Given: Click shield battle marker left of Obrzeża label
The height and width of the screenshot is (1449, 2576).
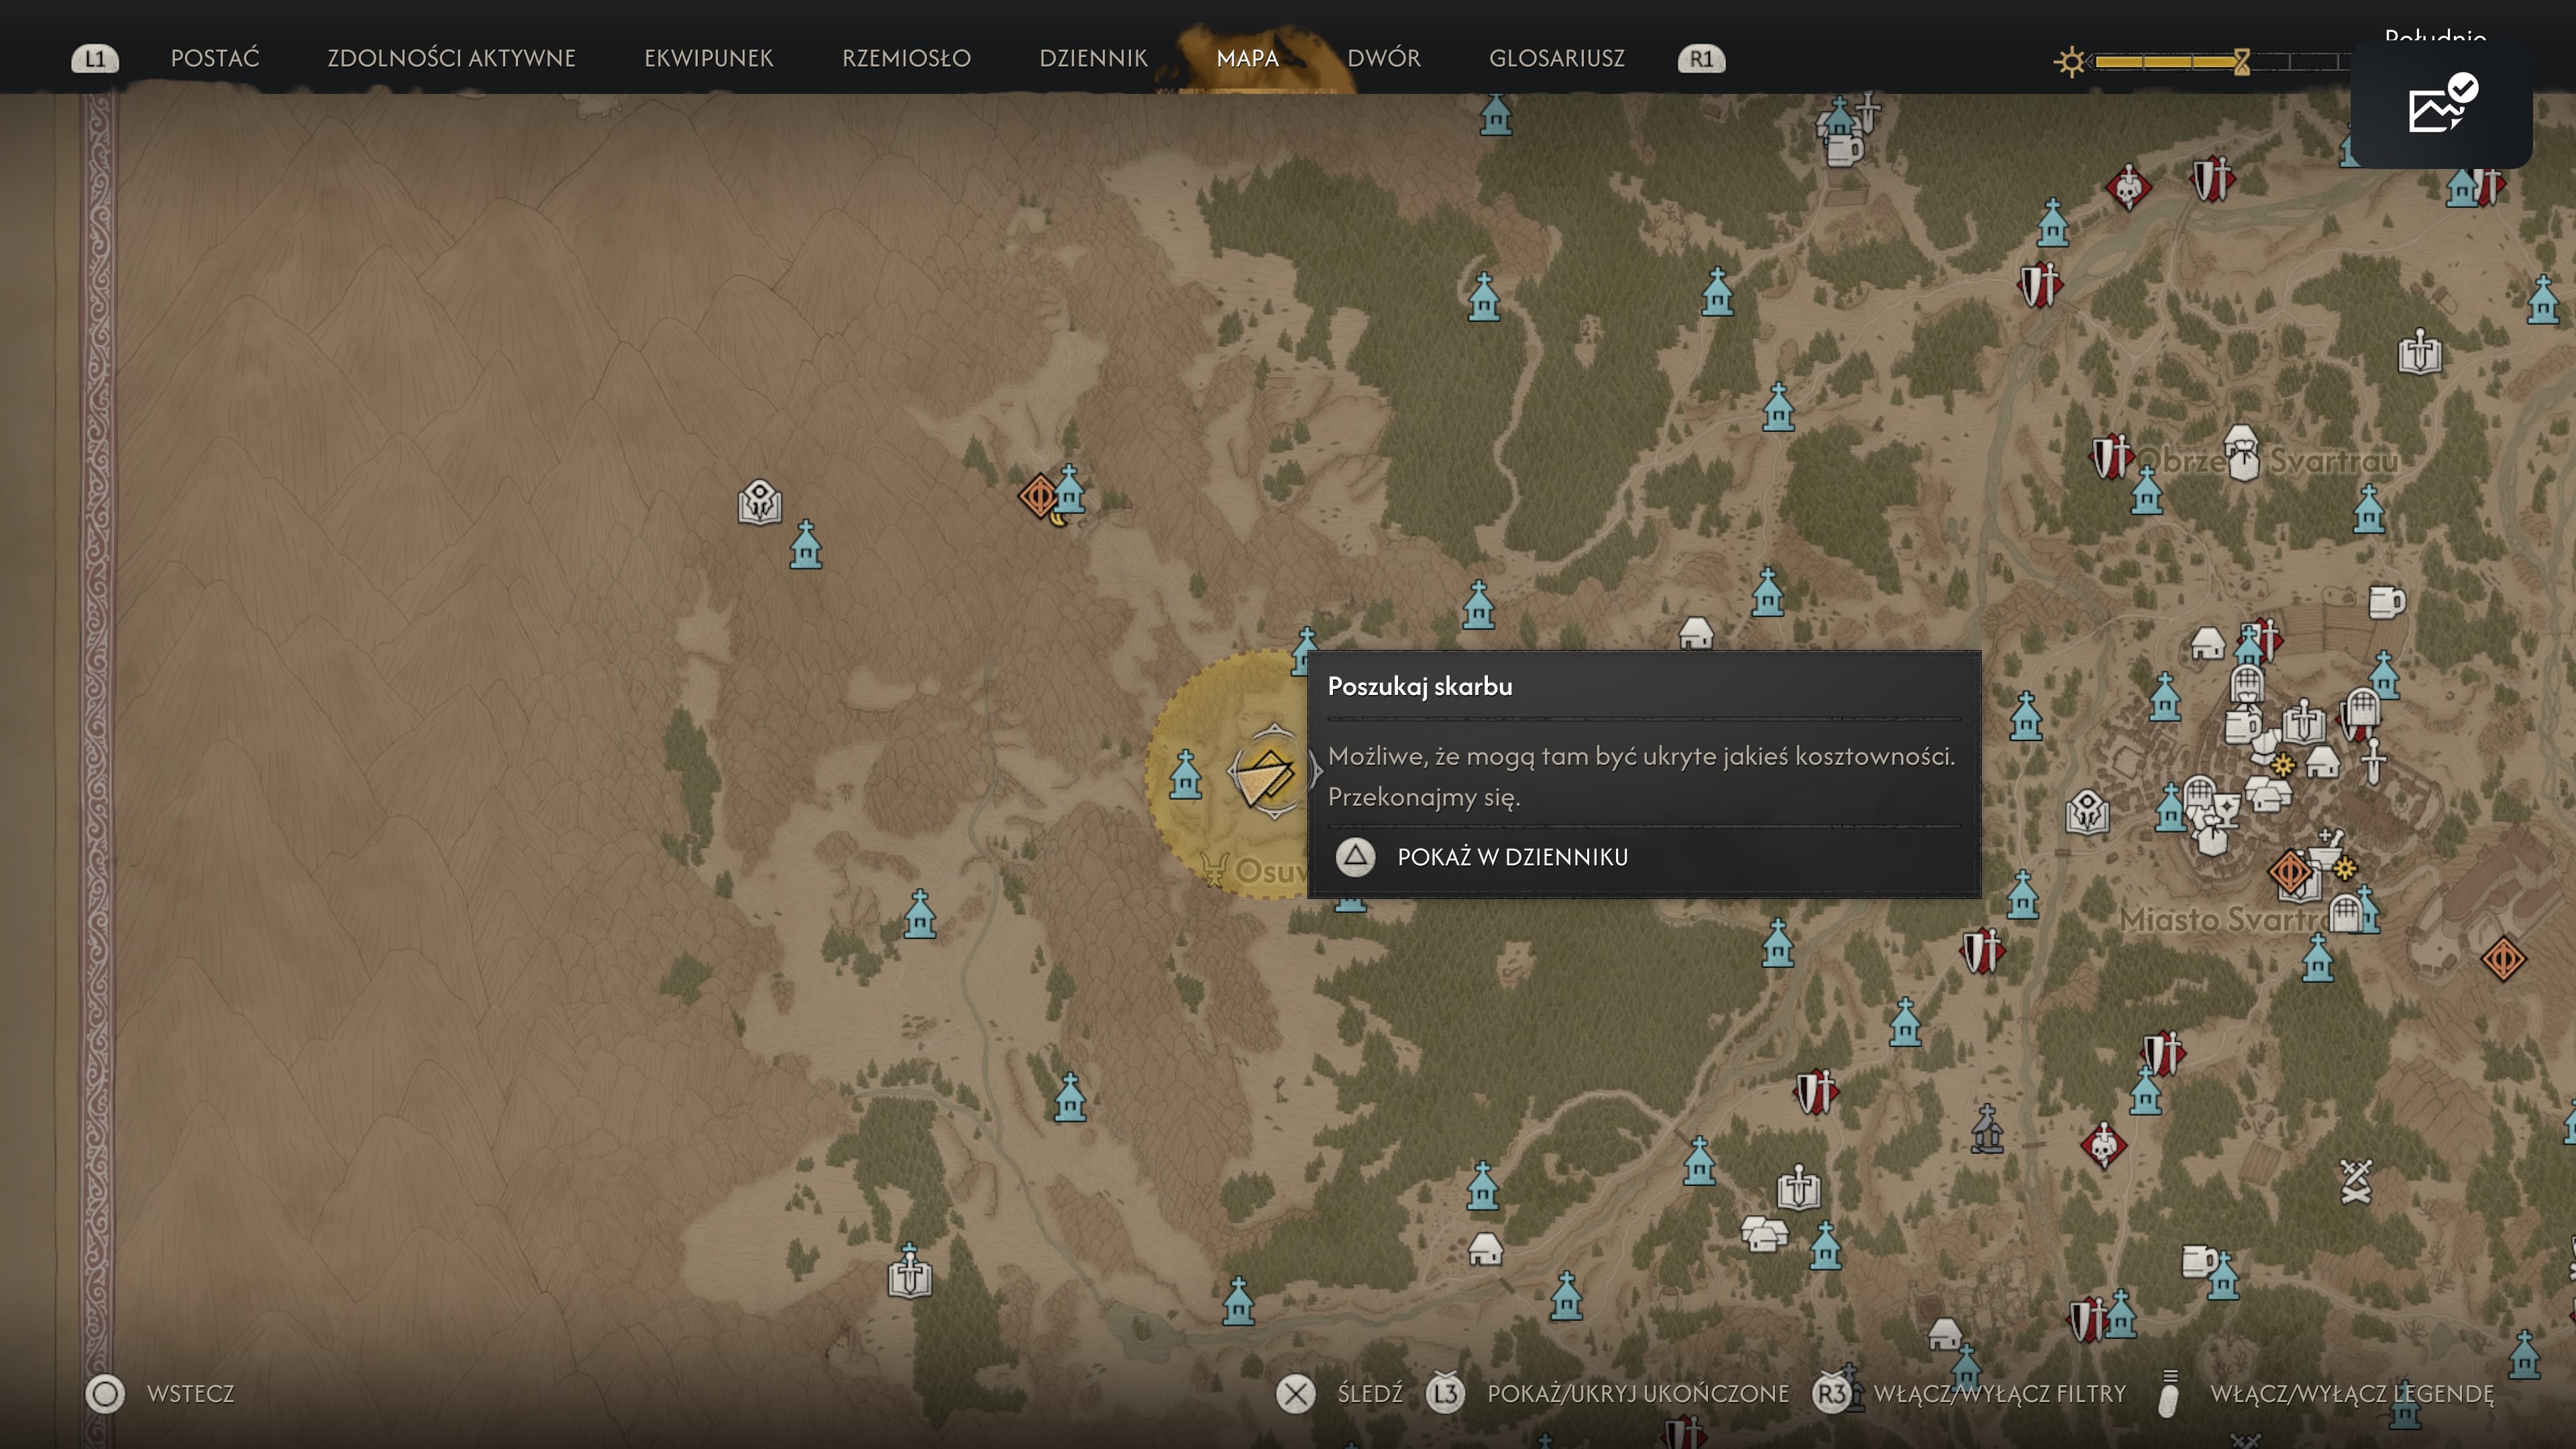Looking at the screenshot, I should click(2111, 457).
